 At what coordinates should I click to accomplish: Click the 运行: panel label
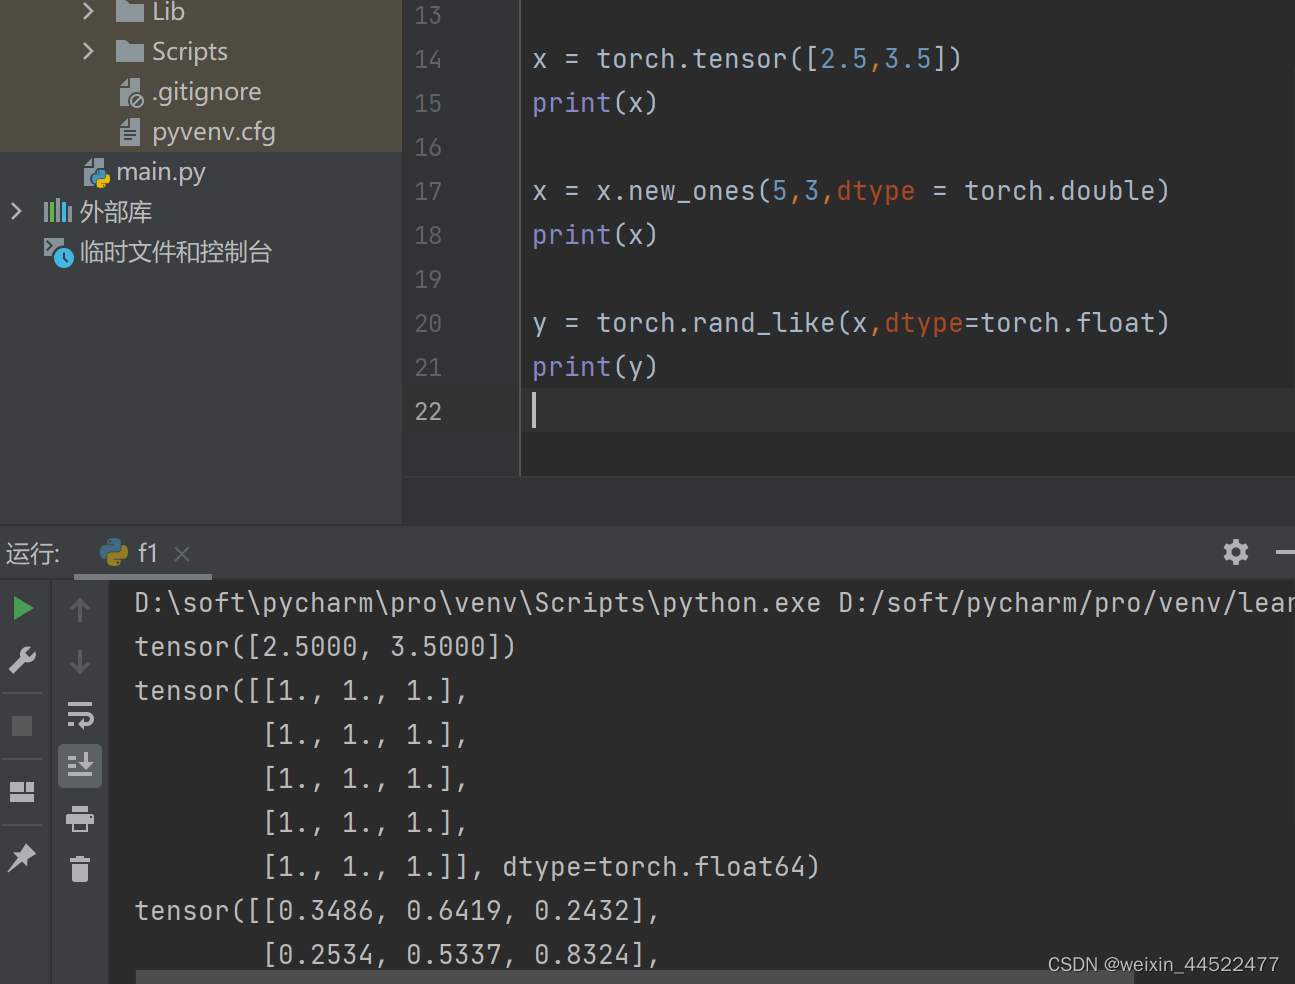click(33, 553)
